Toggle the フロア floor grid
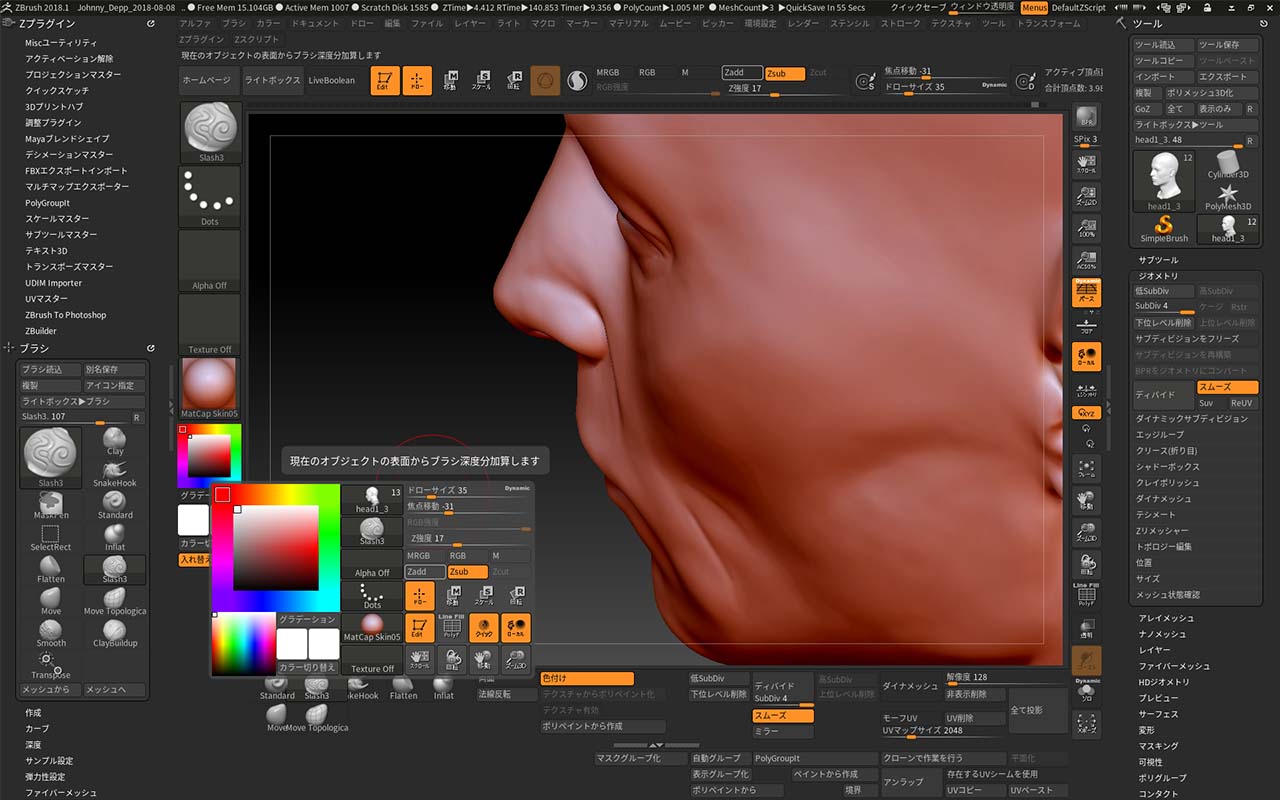 tap(1086, 324)
